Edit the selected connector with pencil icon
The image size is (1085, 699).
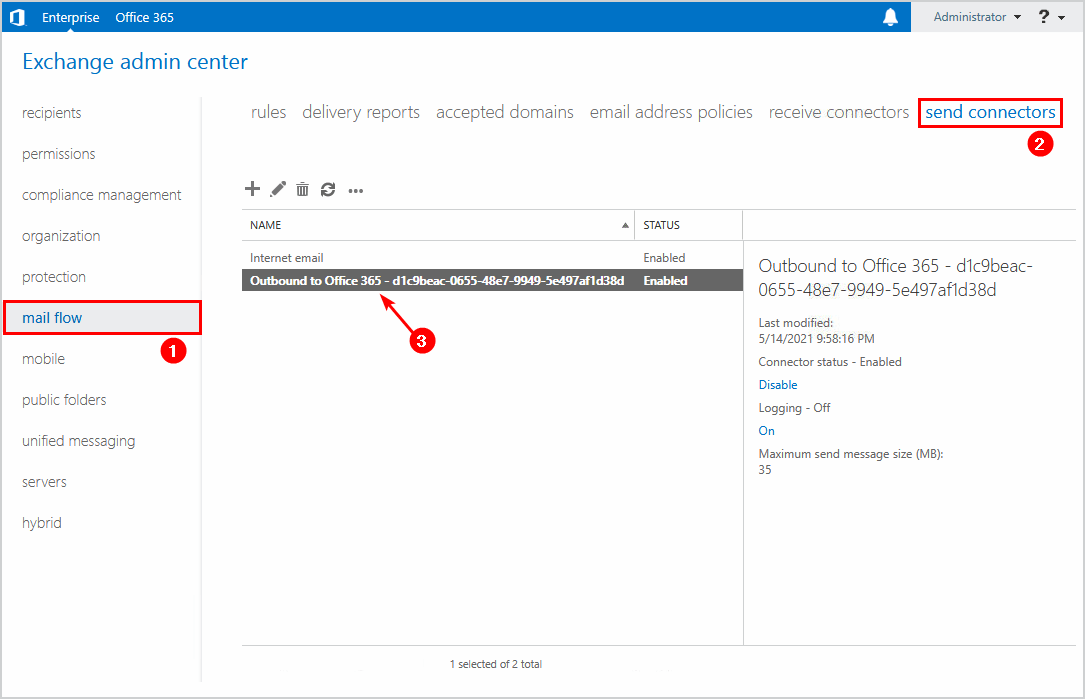point(278,189)
